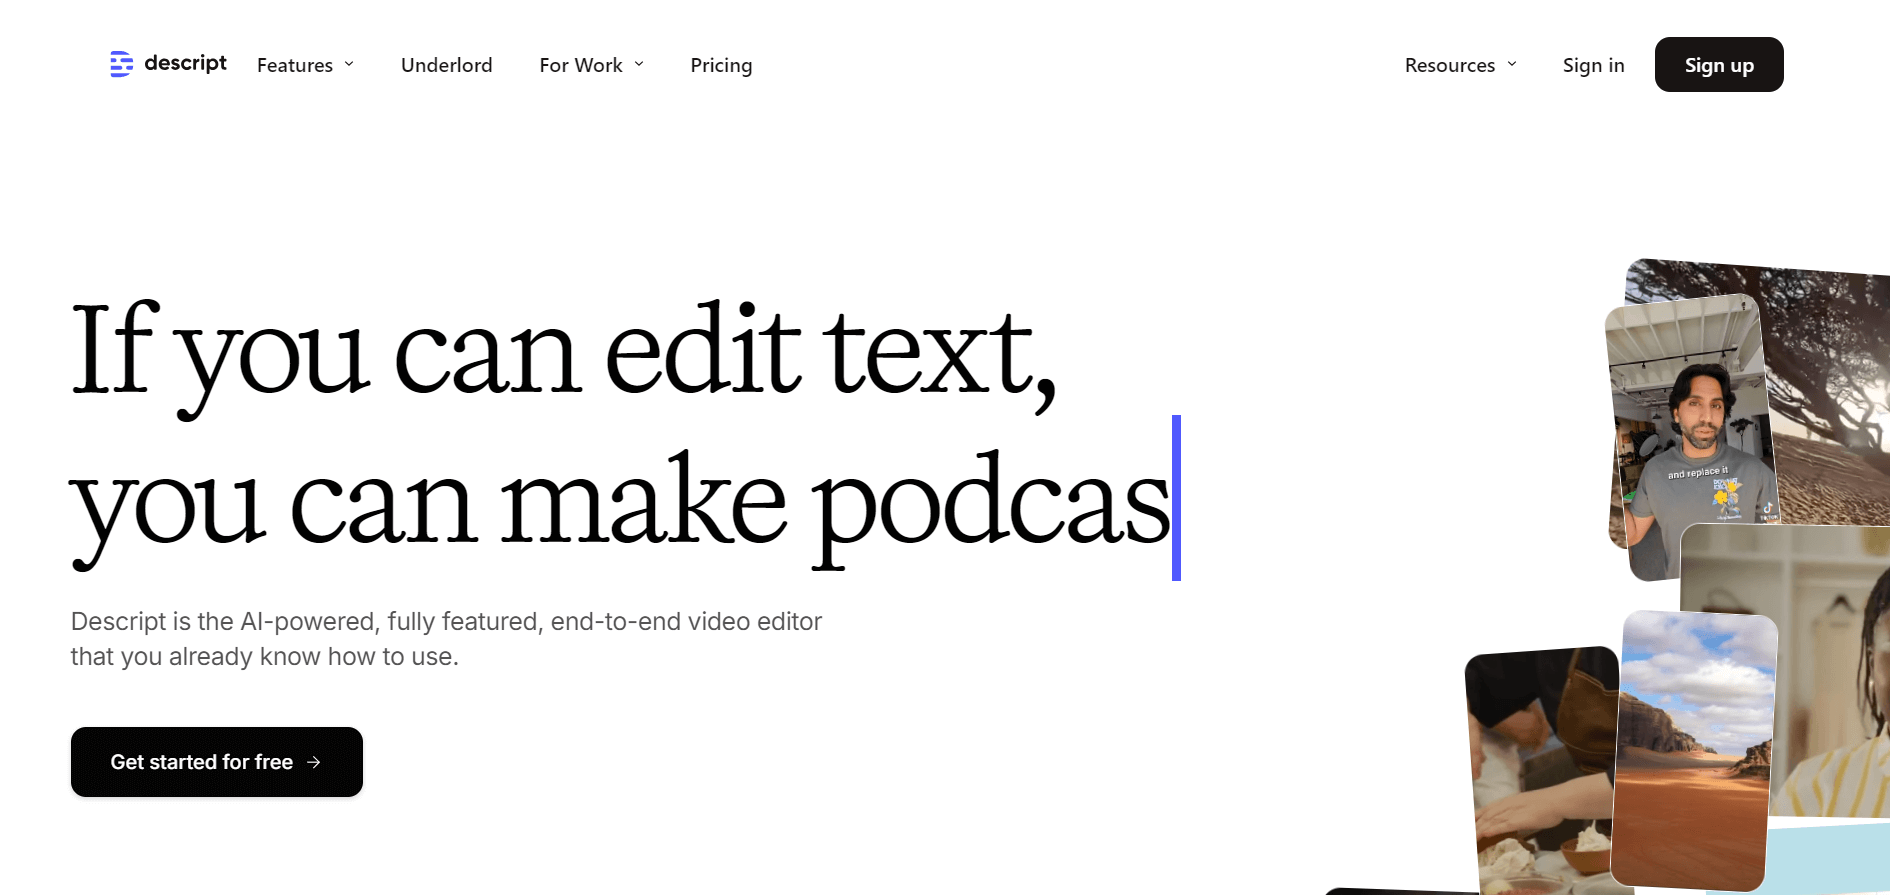Click the arrow icon in Get started button
This screenshot has height=895, width=1890.
314,762
